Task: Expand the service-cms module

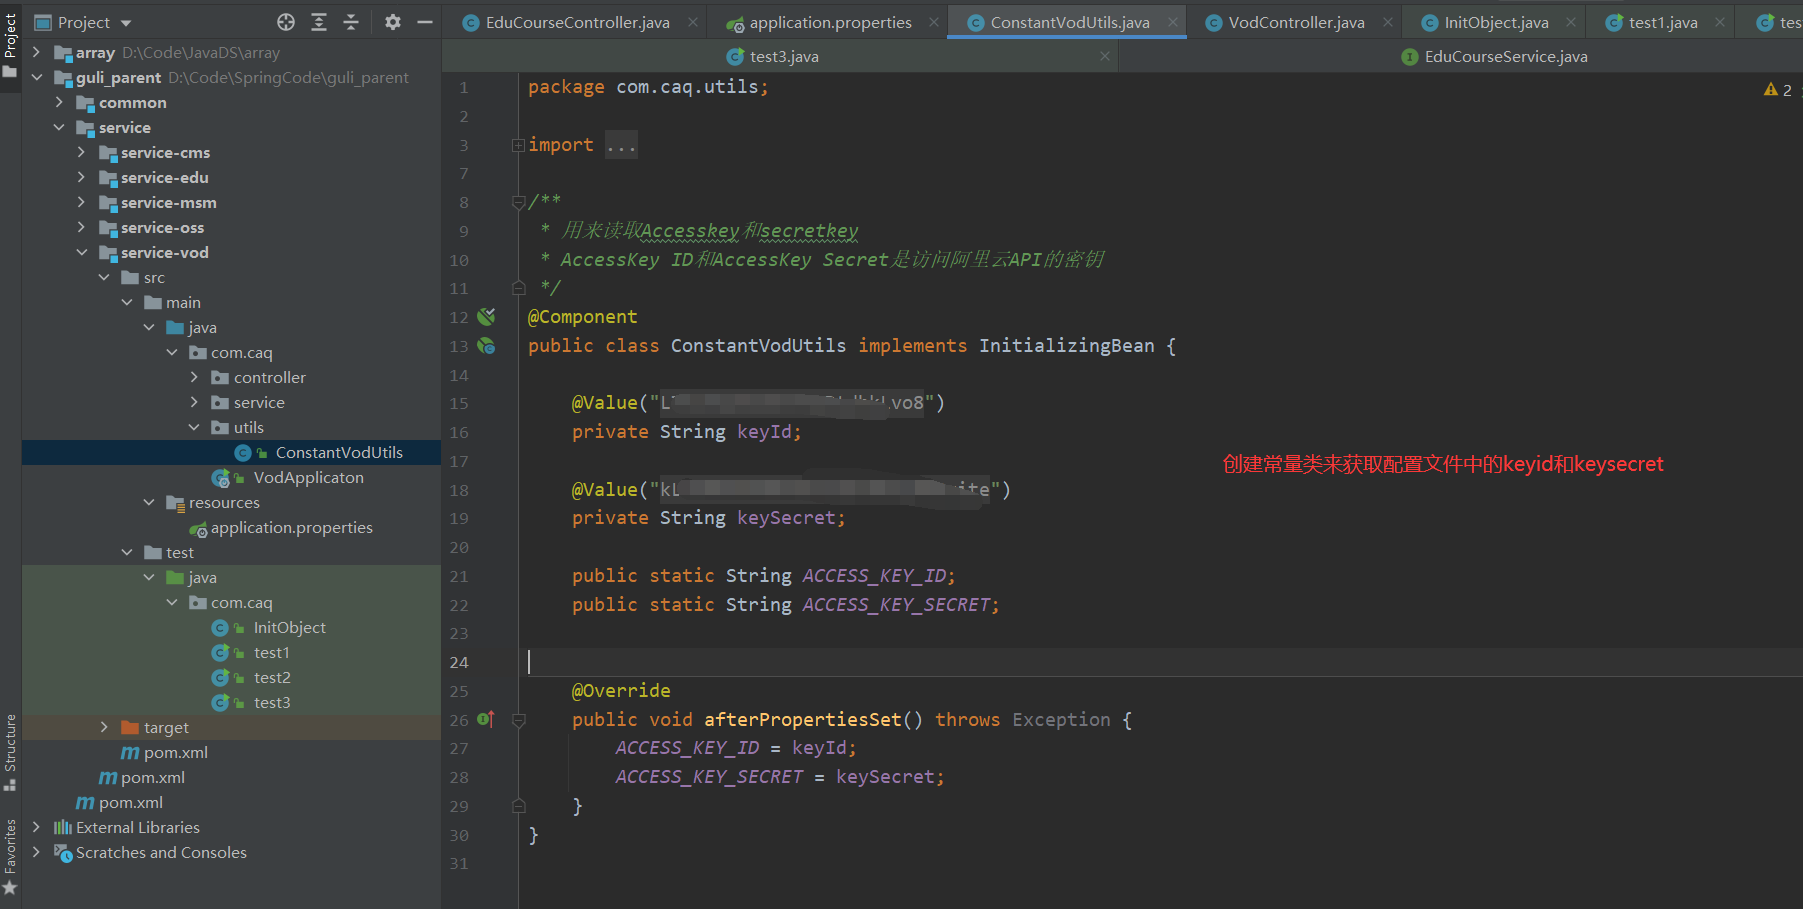Action: tap(81, 152)
